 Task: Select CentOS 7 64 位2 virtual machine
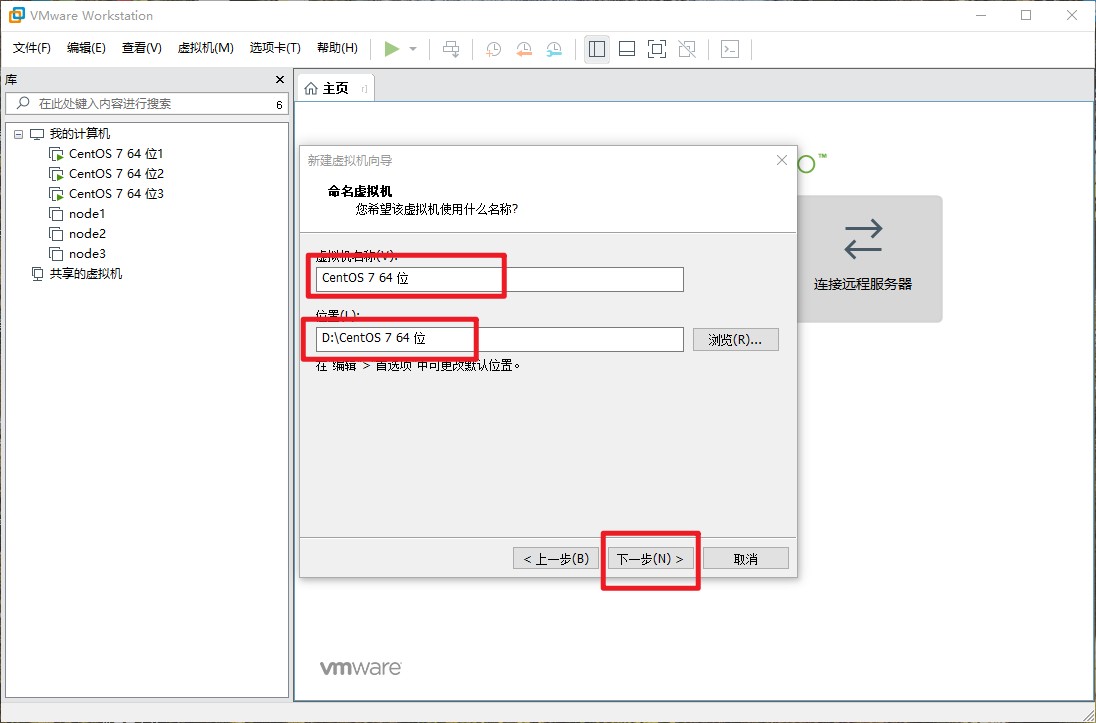(116, 173)
